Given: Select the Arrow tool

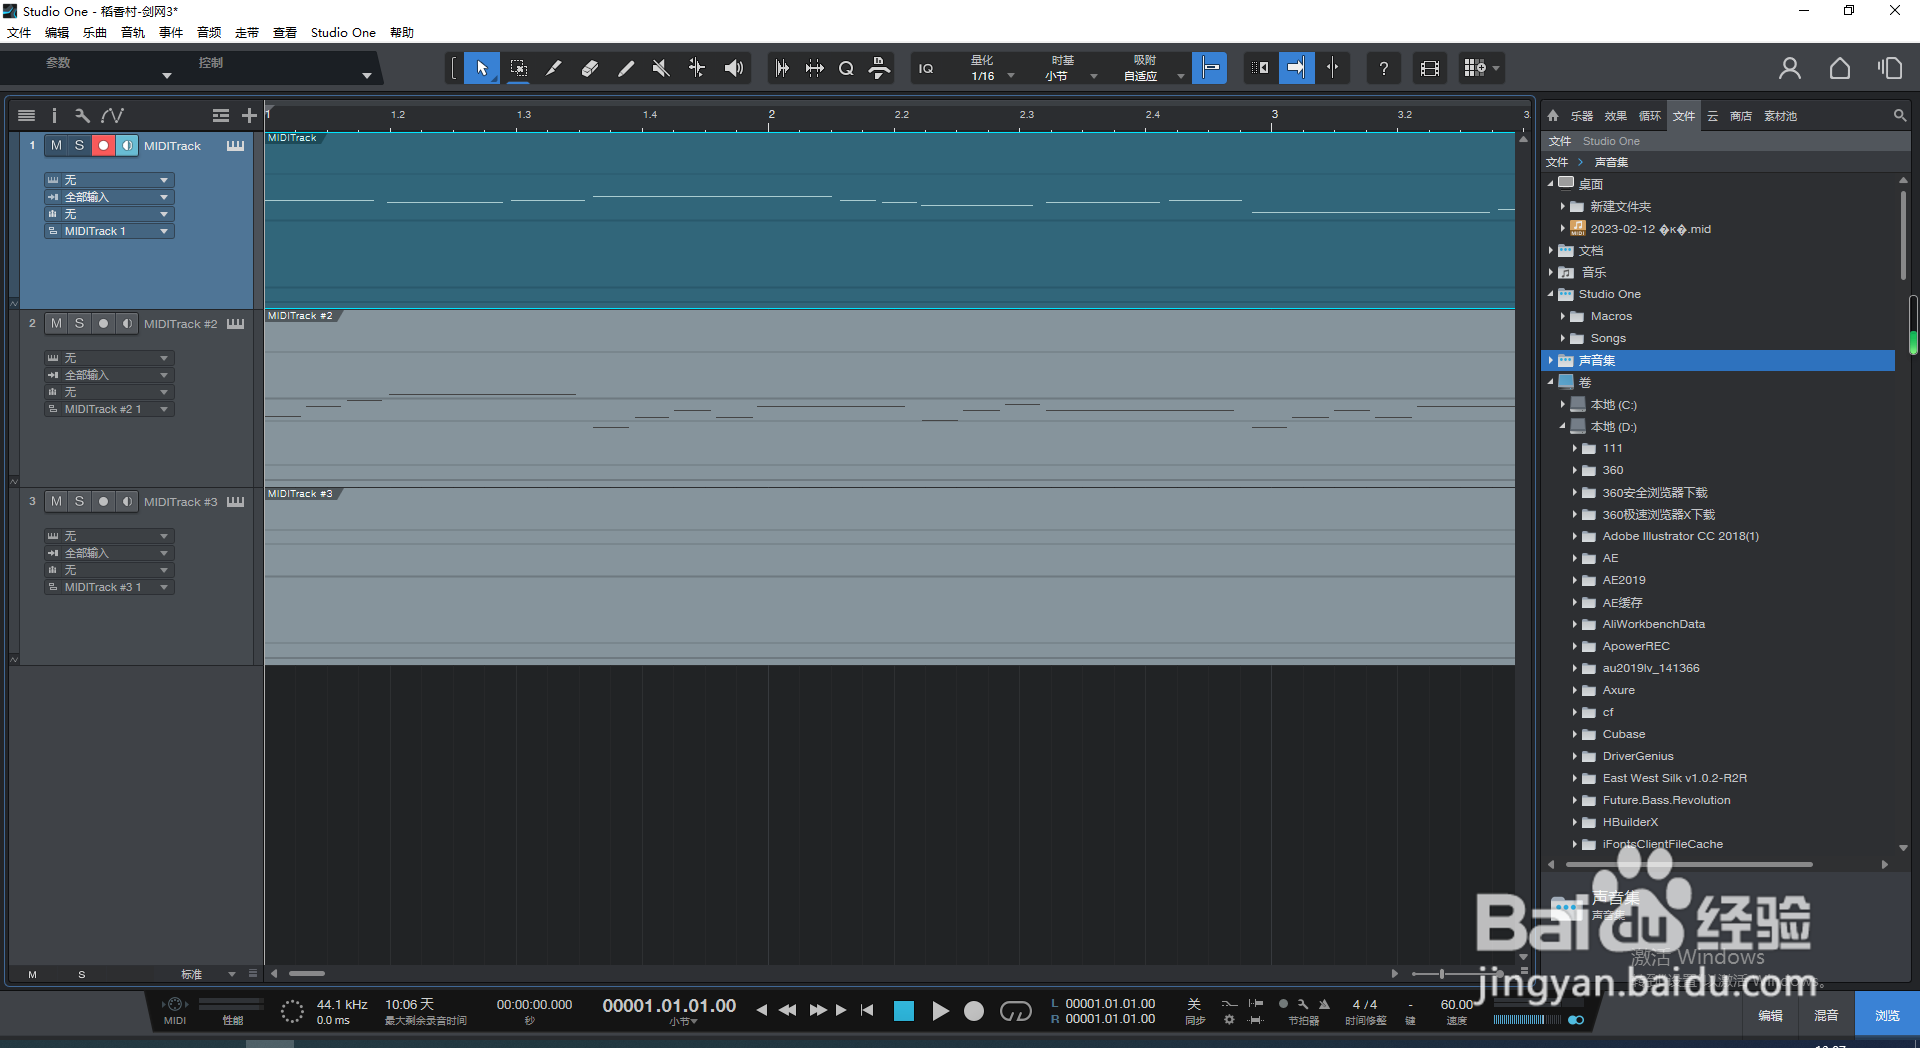Looking at the screenshot, I should click(482, 68).
